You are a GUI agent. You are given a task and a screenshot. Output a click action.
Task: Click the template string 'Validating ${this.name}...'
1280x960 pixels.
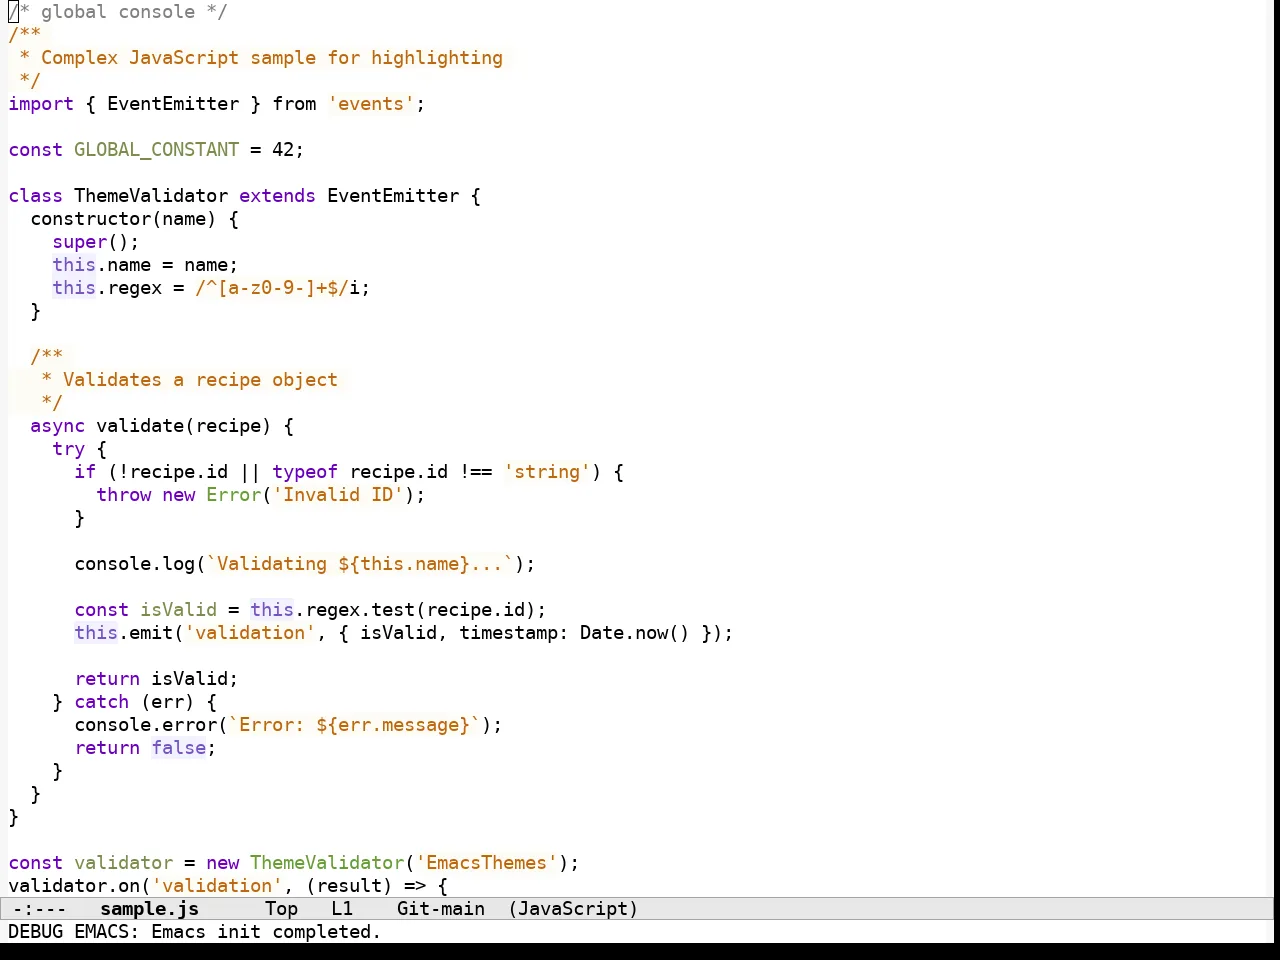pos(360,564)
